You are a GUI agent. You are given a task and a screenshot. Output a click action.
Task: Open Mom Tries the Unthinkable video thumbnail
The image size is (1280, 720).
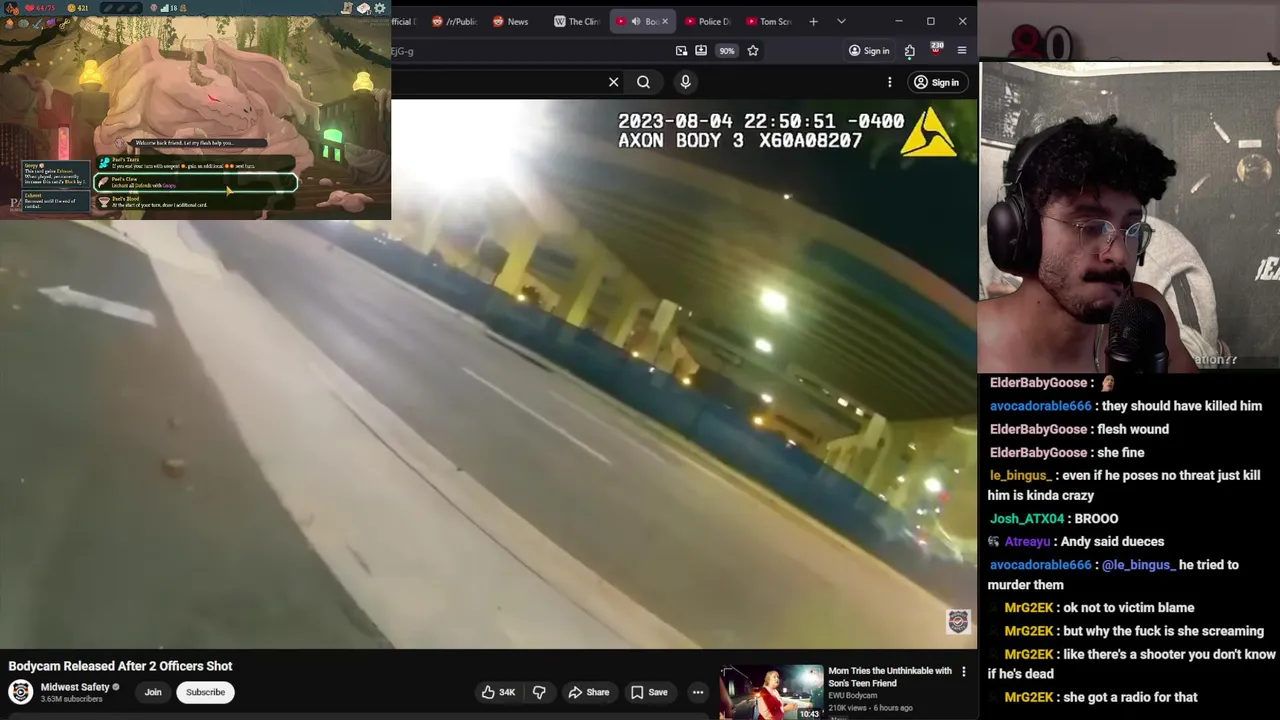click(x=771, y=691)
